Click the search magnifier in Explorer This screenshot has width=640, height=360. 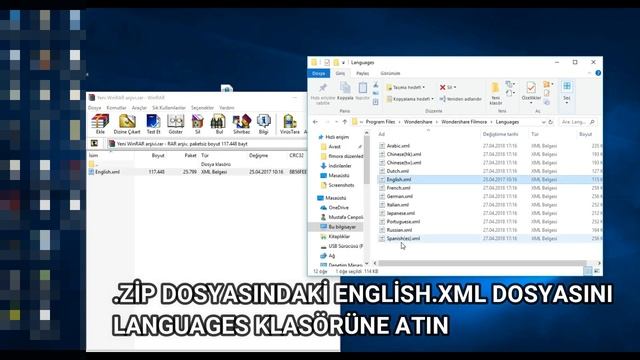coord(592,122)
